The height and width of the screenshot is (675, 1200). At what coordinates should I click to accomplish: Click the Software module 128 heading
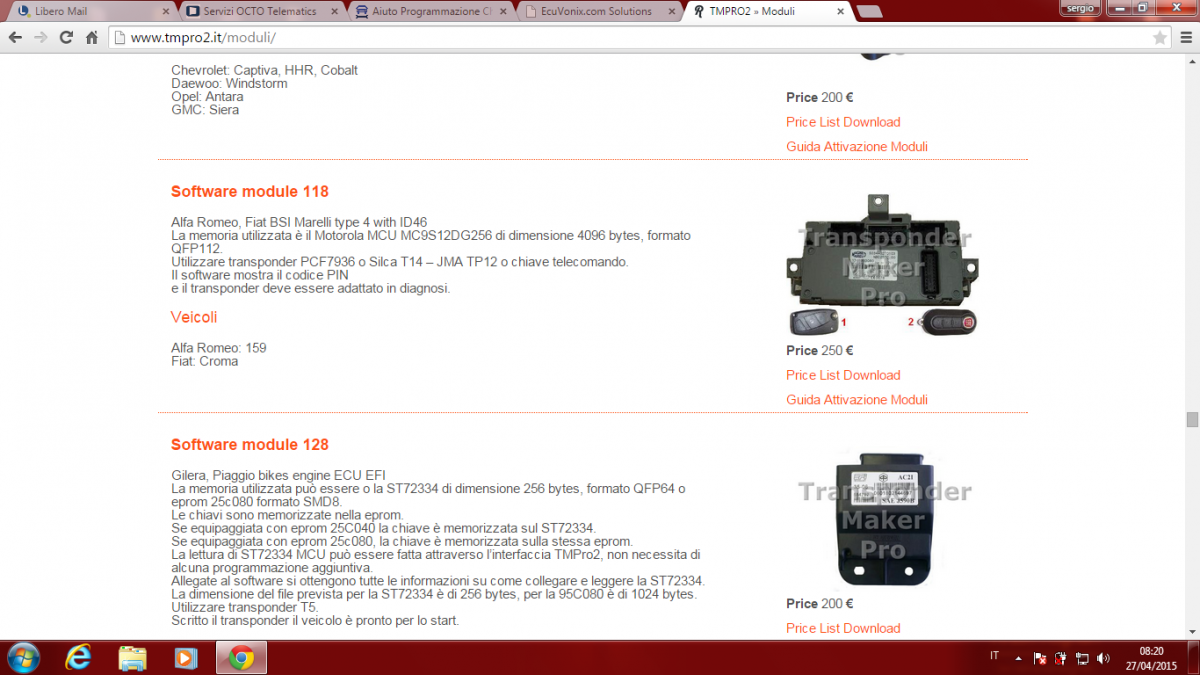[x=250, y=444]
